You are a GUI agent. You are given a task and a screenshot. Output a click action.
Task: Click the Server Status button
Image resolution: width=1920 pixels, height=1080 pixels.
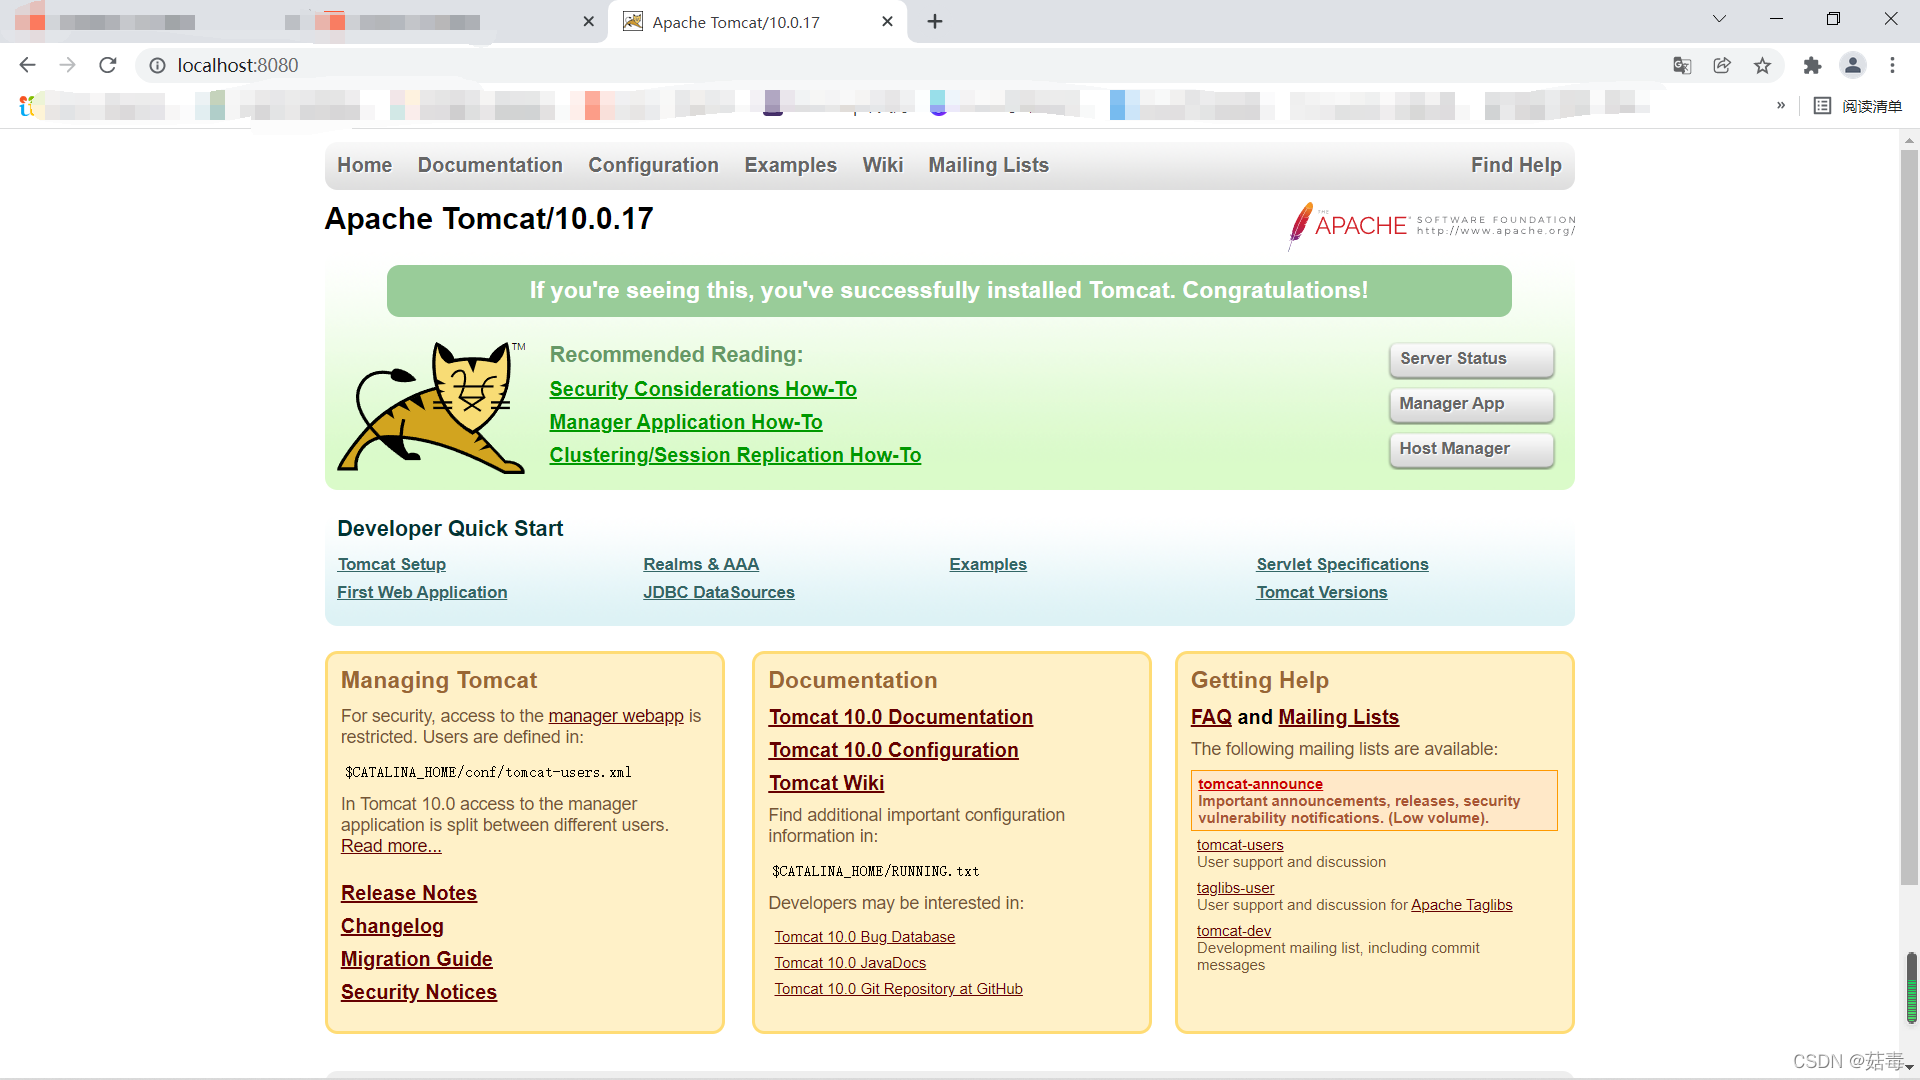tap(1471, 359)
